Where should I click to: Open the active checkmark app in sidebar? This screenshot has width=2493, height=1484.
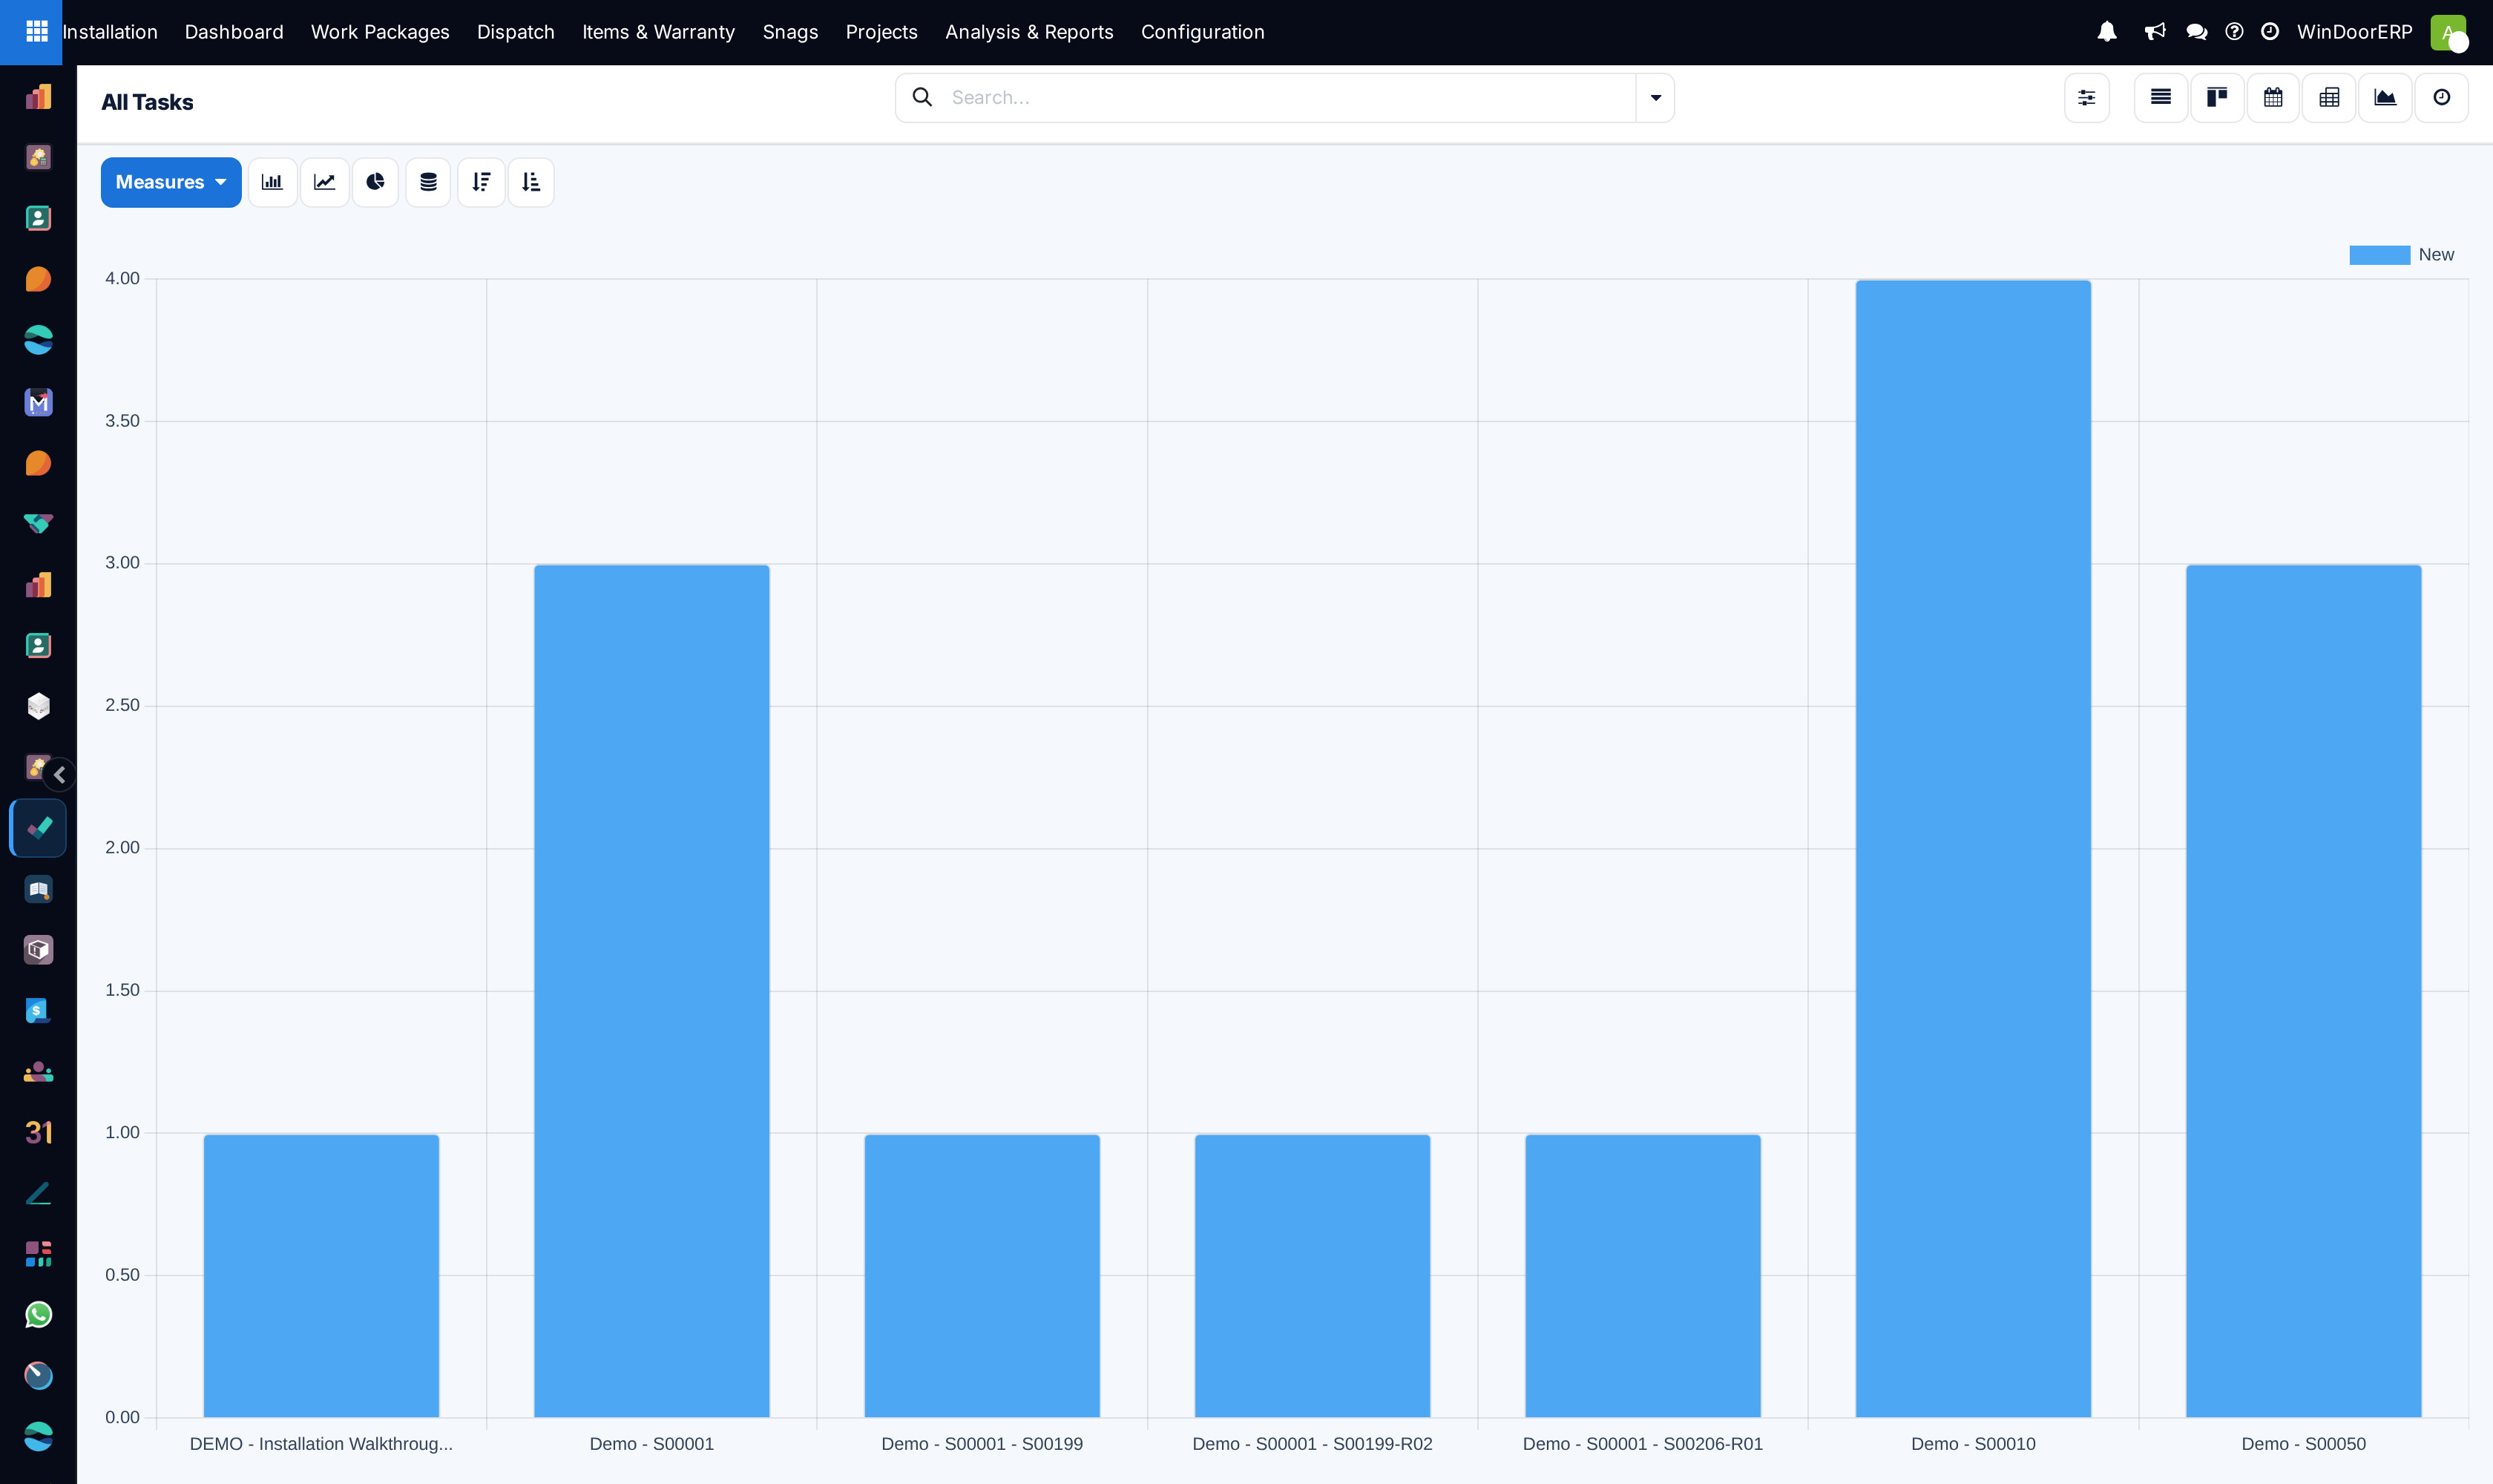pyautogui.click(x=38, y=828)
